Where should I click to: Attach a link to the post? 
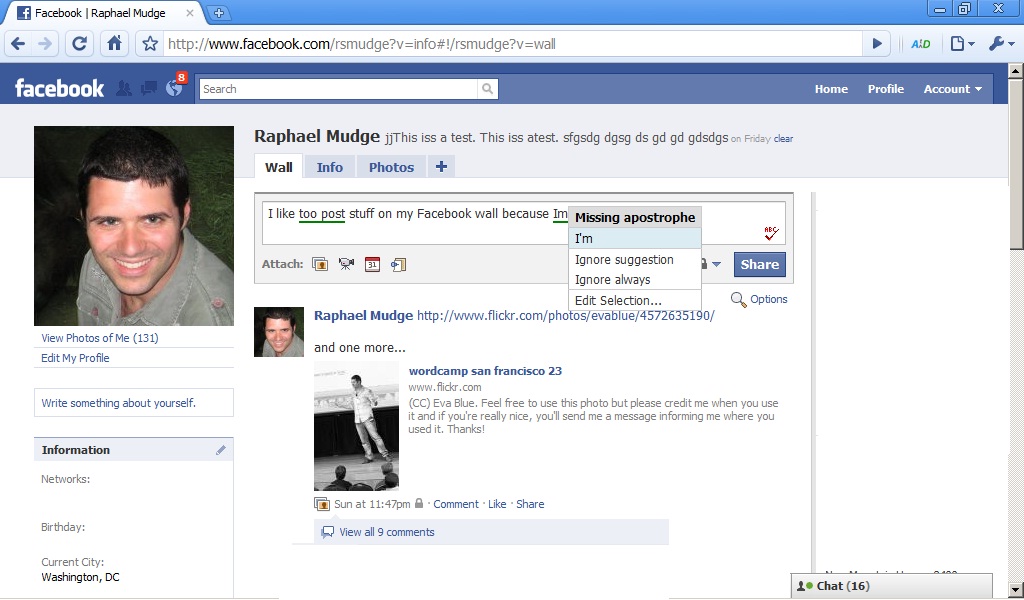coord(398,265)
